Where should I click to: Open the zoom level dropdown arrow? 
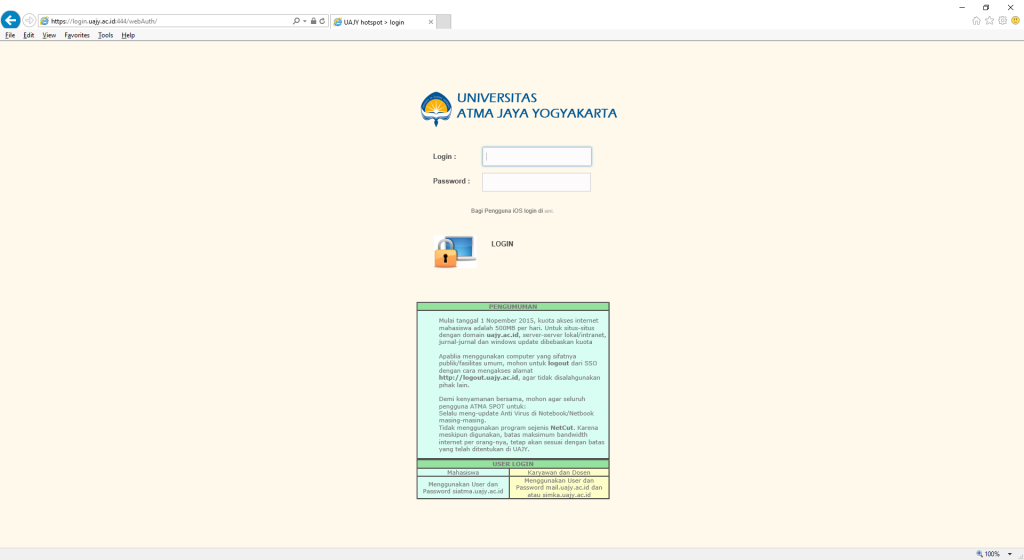1010,554
